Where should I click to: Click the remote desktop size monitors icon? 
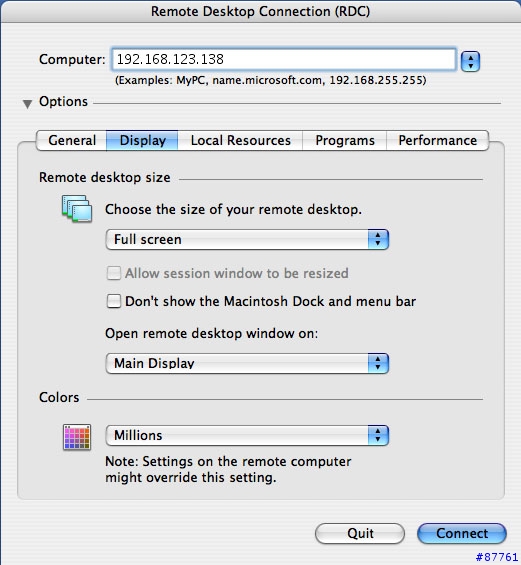tap(77, 208)
